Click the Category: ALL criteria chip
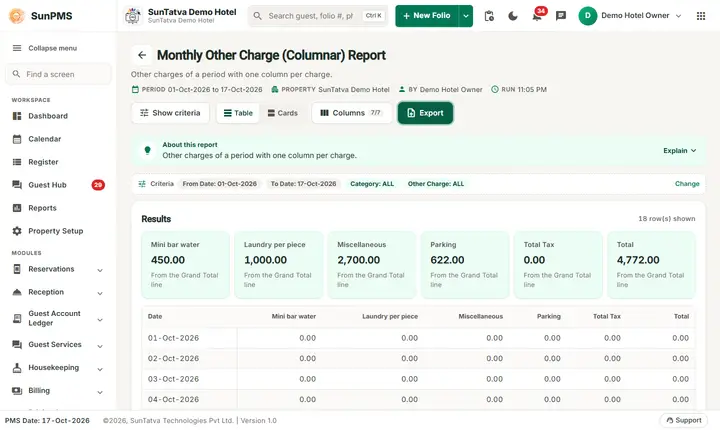Screen dimensions: 720x430 pos(372,184)
